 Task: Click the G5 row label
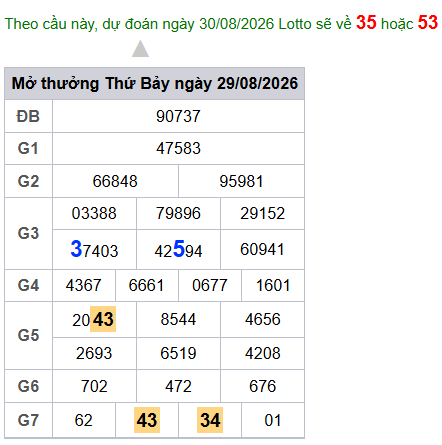tap(29, 335)
